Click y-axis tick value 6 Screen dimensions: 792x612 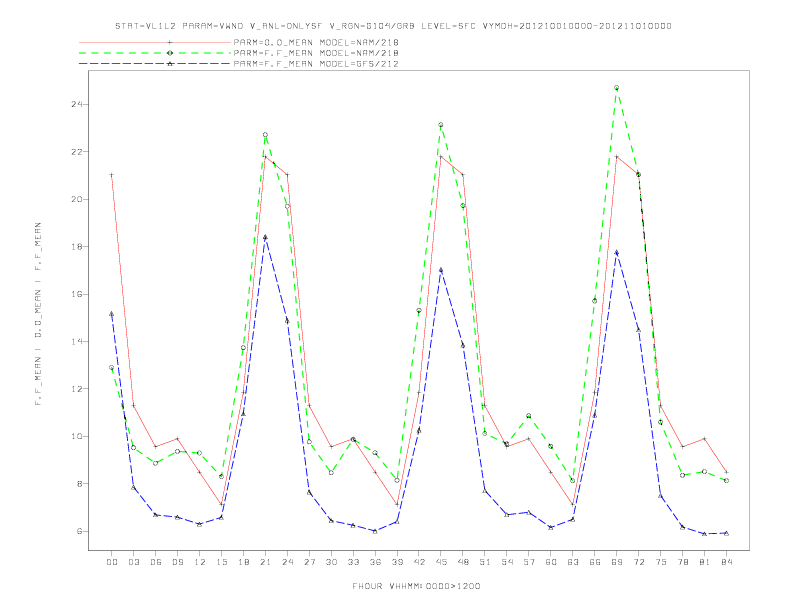coord(79,532)
